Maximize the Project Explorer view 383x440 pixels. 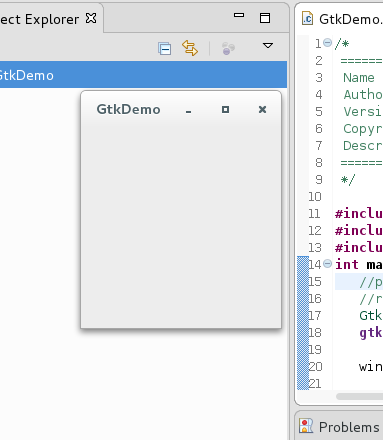coord(265,18)
